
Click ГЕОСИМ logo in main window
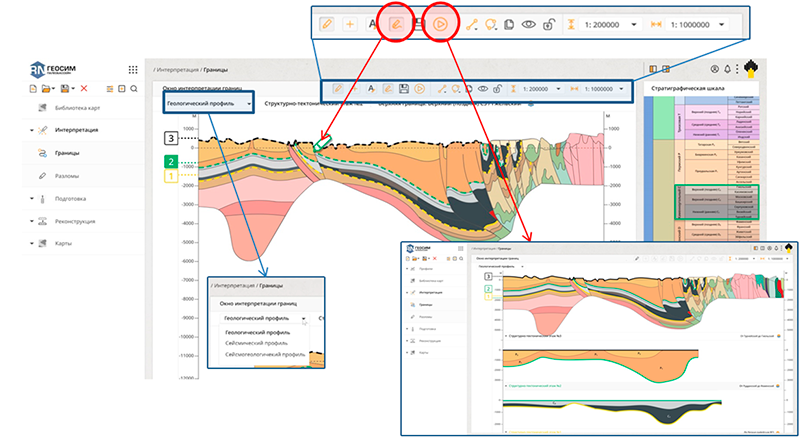point(53,70)
